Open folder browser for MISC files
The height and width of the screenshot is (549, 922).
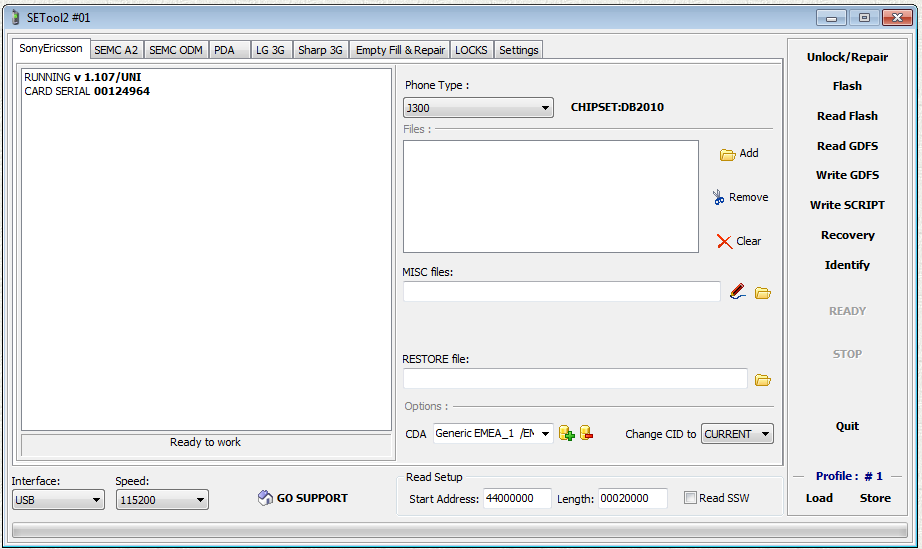point(763,293)
